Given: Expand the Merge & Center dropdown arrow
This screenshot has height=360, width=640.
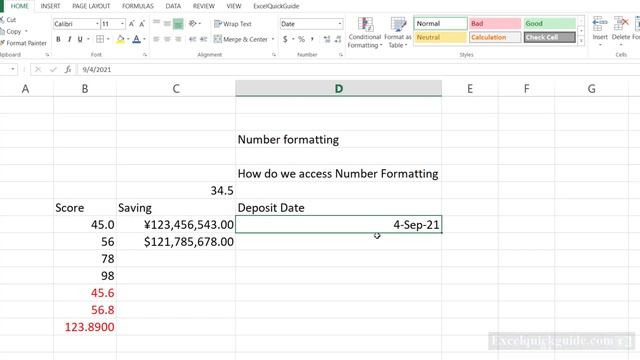Looking at the screenshot, I should [273, 39].
